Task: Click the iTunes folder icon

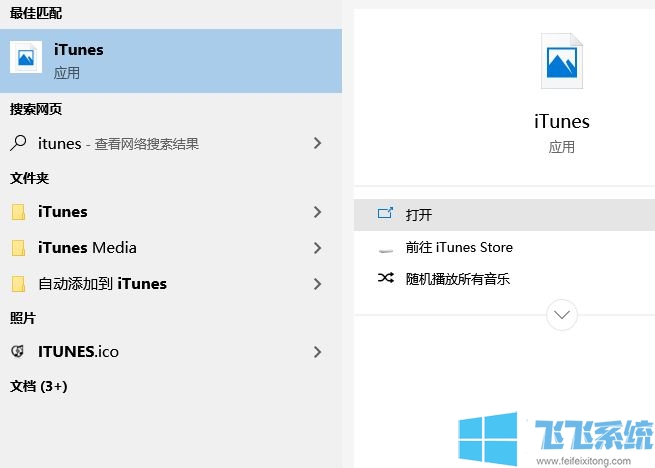Action: click(18, 212)
